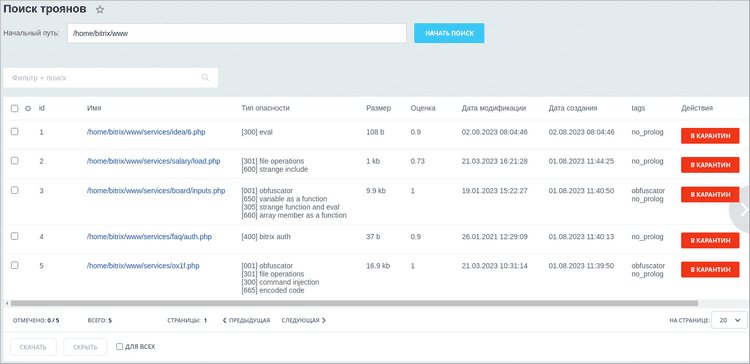The image size is (750, 364).
Task: Click the magnifier icon in filter field
Action: 205,77
